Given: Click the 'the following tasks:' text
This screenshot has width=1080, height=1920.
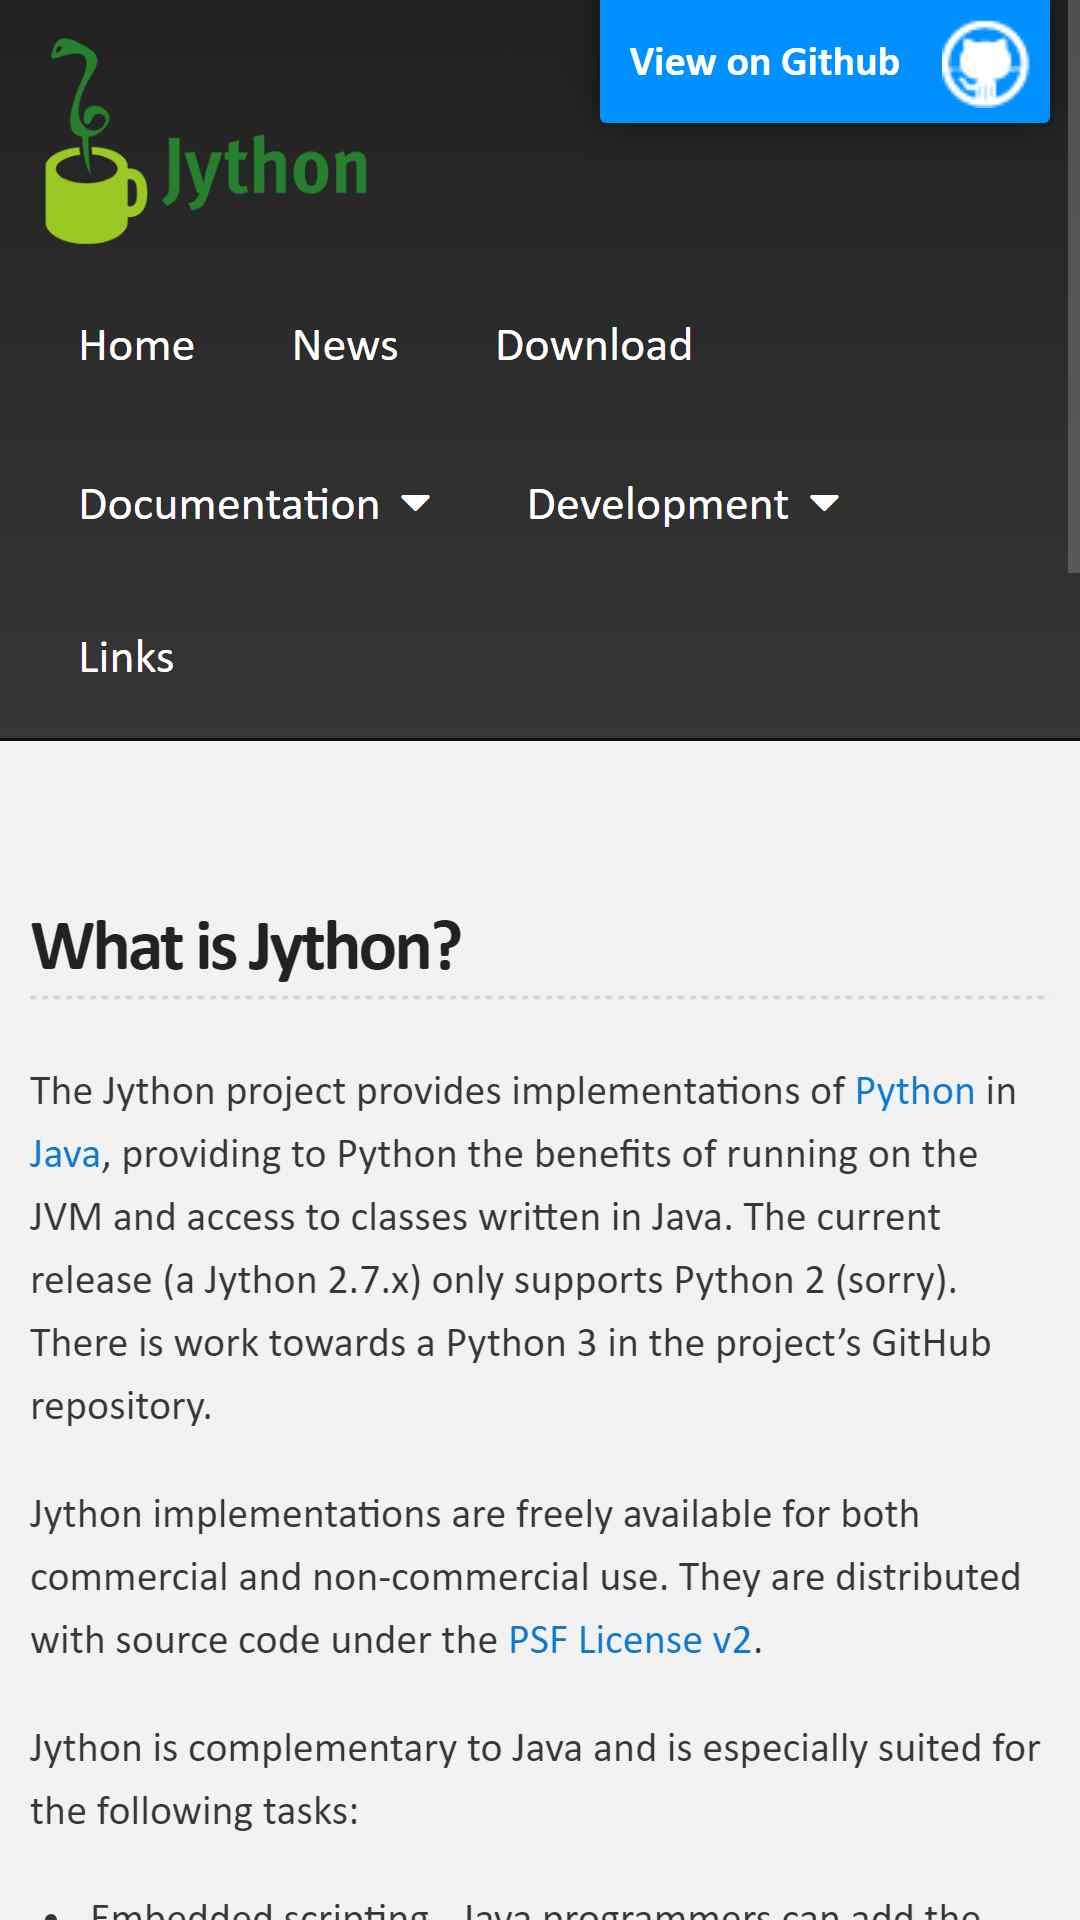Looking at the screenshot, I should [x=194, y=1811].
